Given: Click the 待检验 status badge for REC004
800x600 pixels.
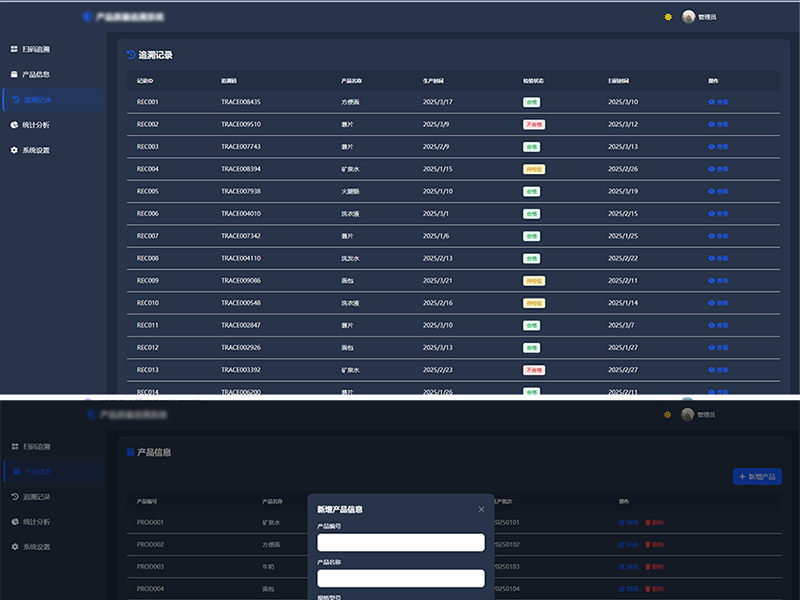Looking at the screenshot, I should [533, 169].
